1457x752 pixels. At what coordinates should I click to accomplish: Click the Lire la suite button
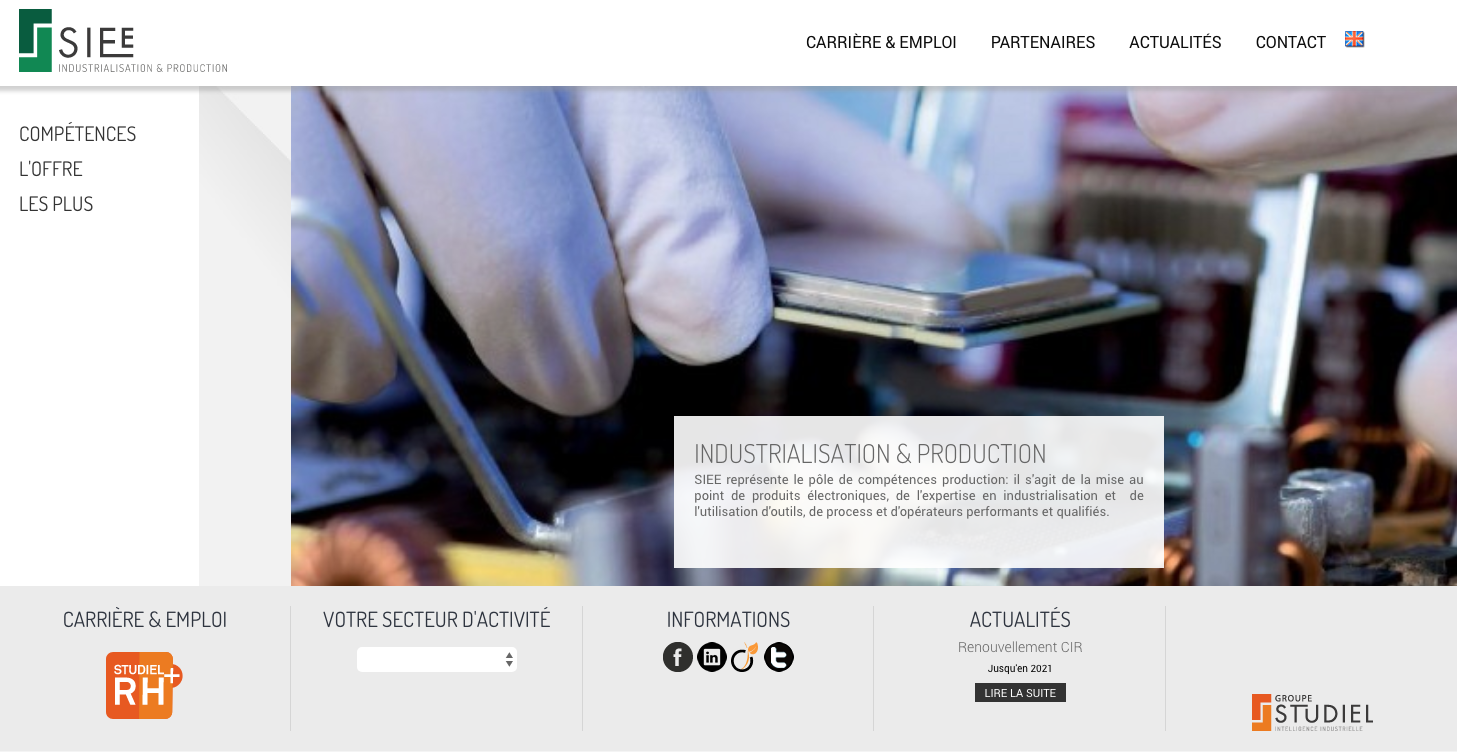click(x=1020, y=693)
